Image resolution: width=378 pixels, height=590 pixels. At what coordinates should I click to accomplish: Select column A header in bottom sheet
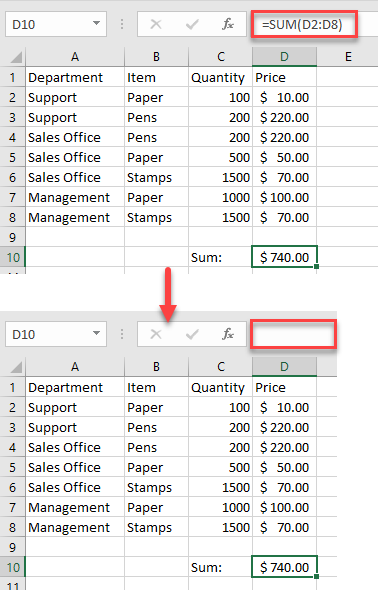pos(75,367)
